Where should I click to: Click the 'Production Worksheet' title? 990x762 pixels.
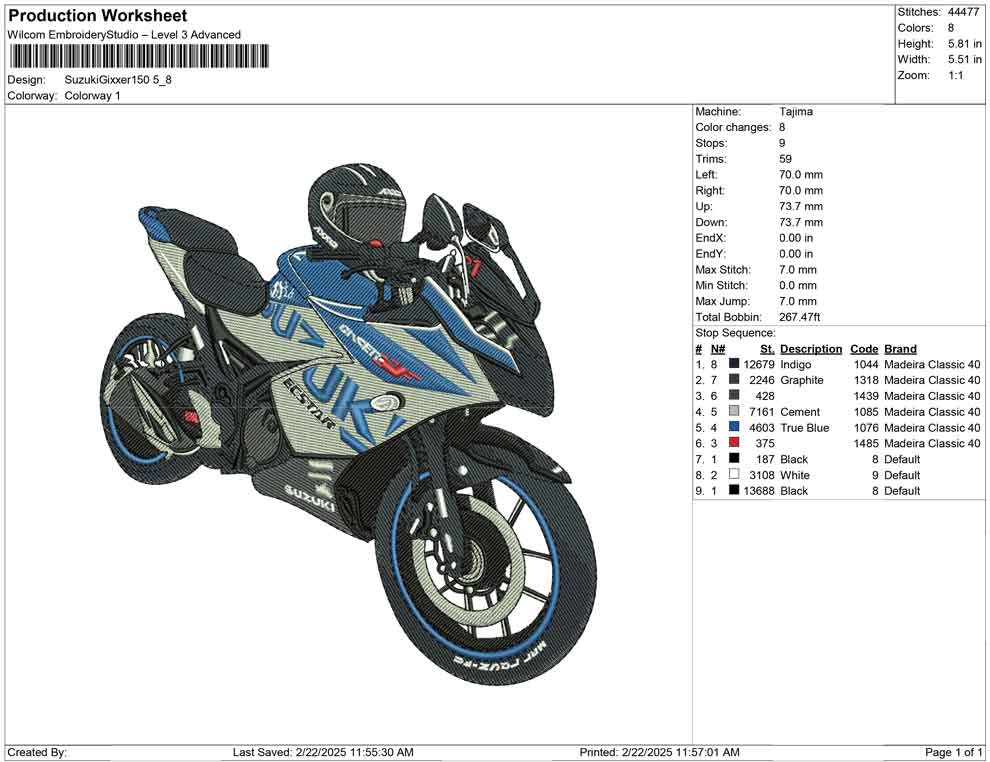pos(98,16)
